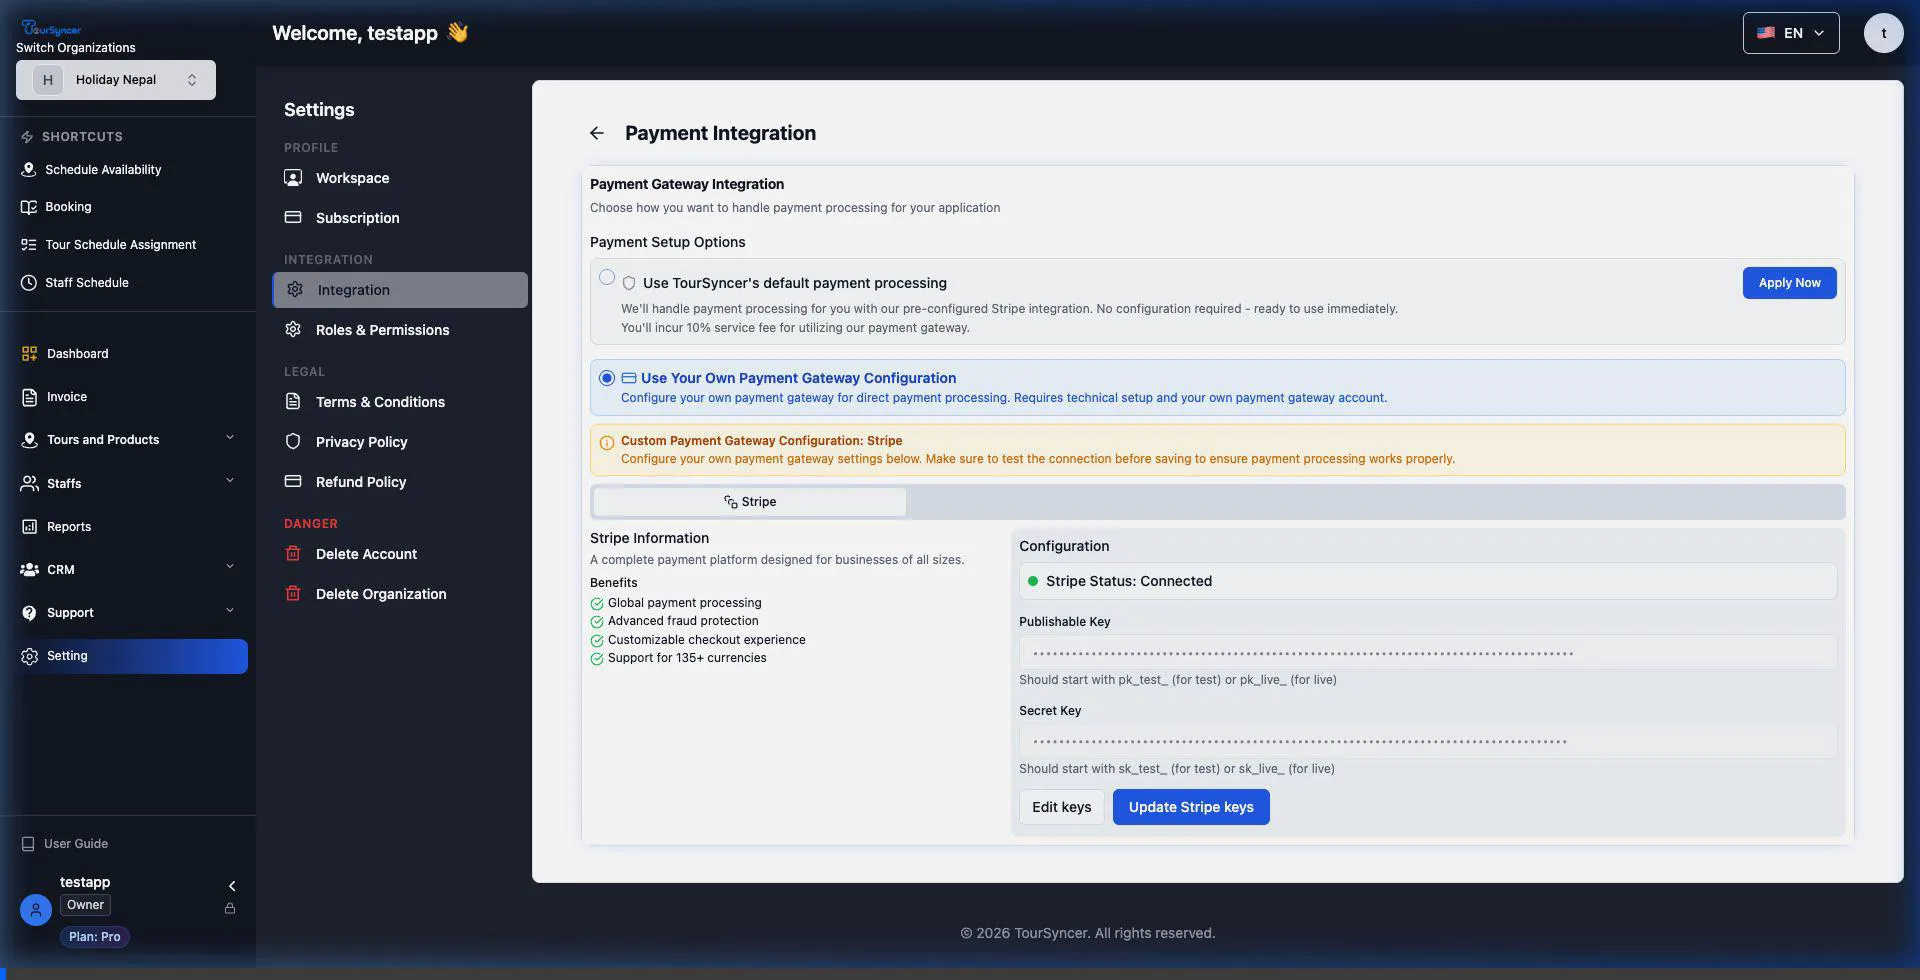Open the Holiday Nepal organization switcher
The width and height of the screenshot is (1920, 980).
[x=115, y=79]
